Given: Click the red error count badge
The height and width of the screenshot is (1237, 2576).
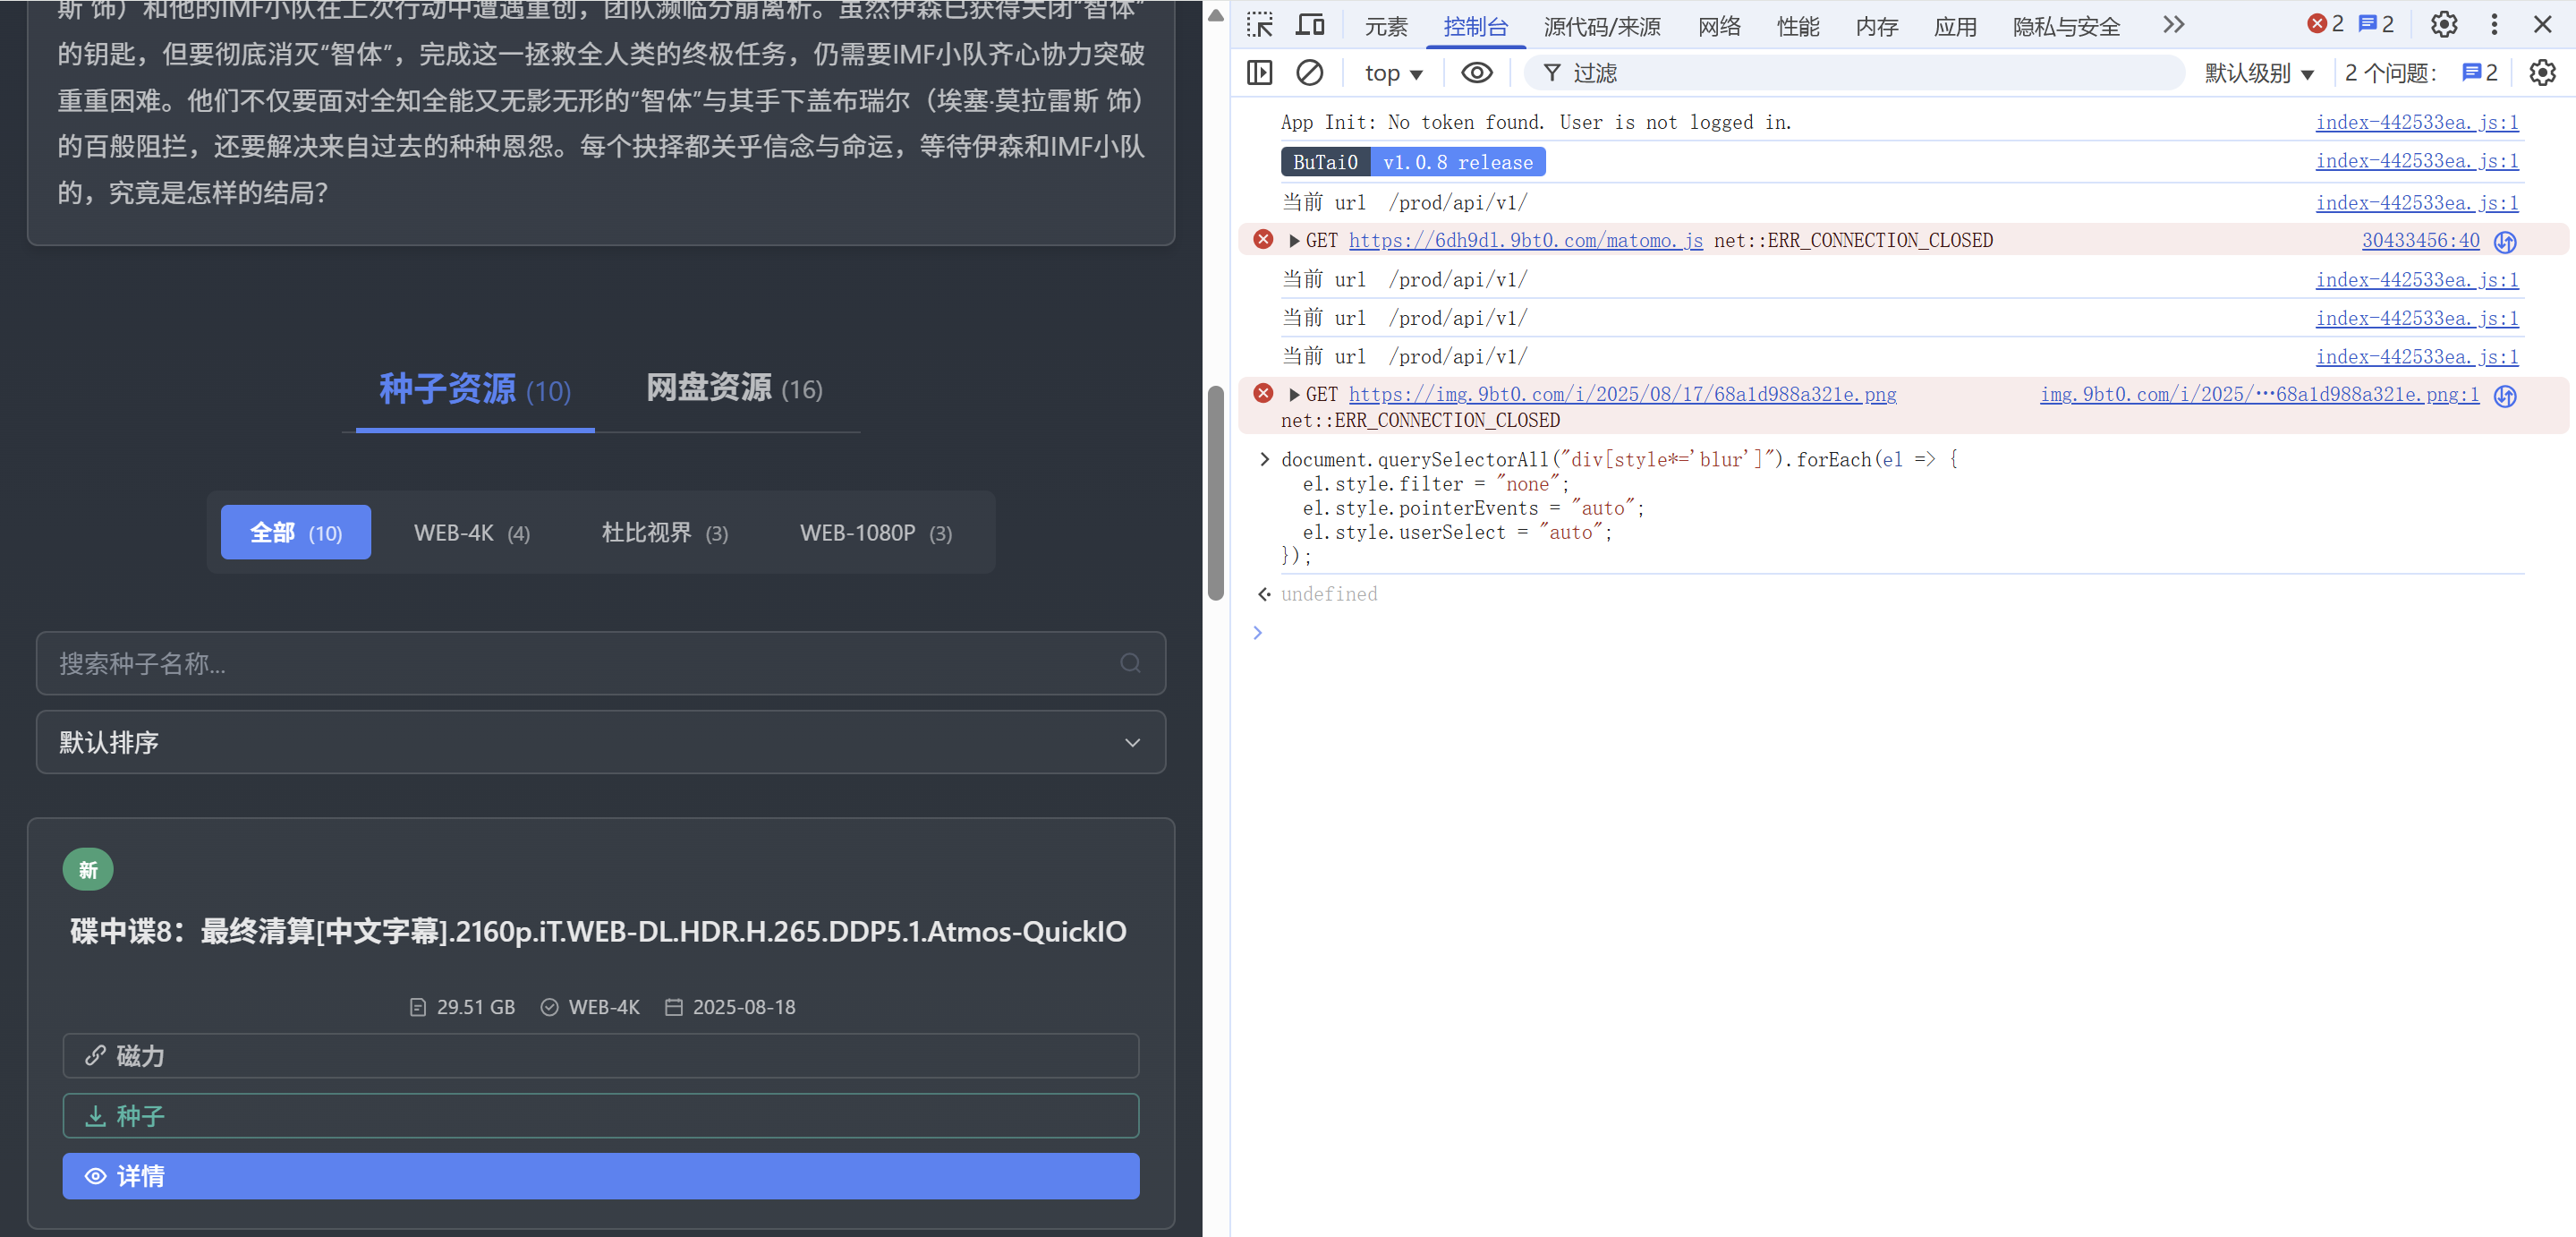Looking at the screenshot, I should coord(2325,25).
